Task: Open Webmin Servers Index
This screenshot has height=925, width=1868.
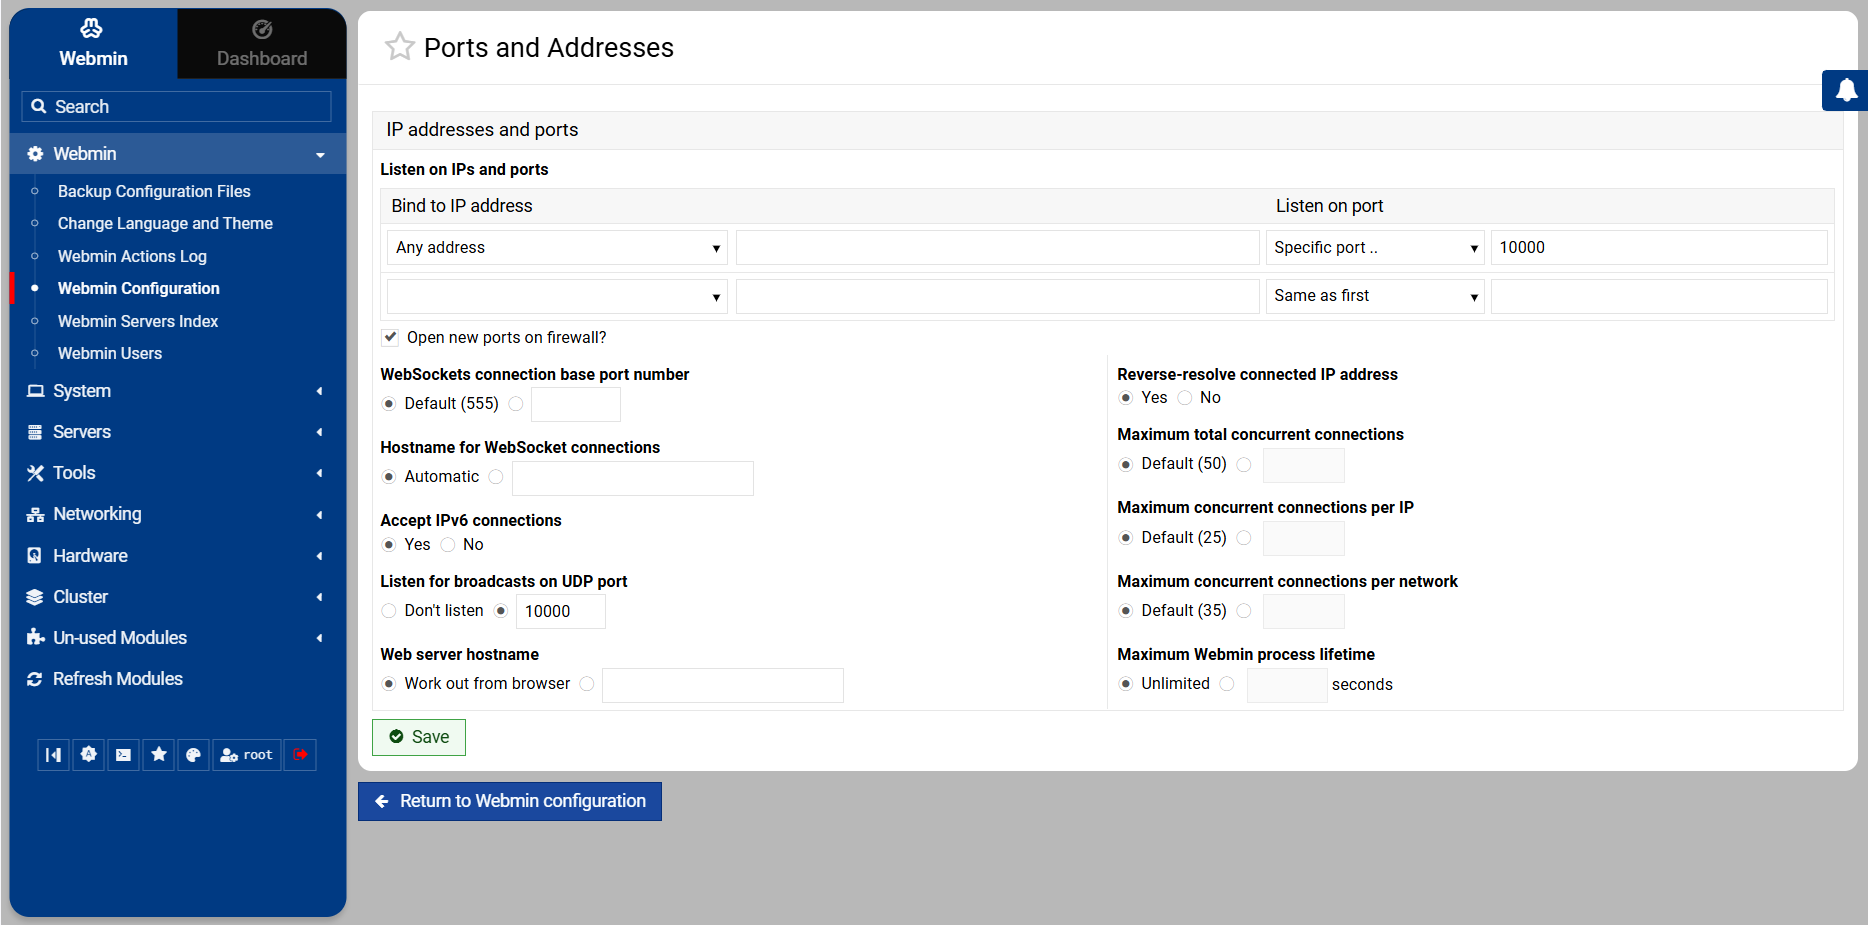Action: tap(138, 321)
